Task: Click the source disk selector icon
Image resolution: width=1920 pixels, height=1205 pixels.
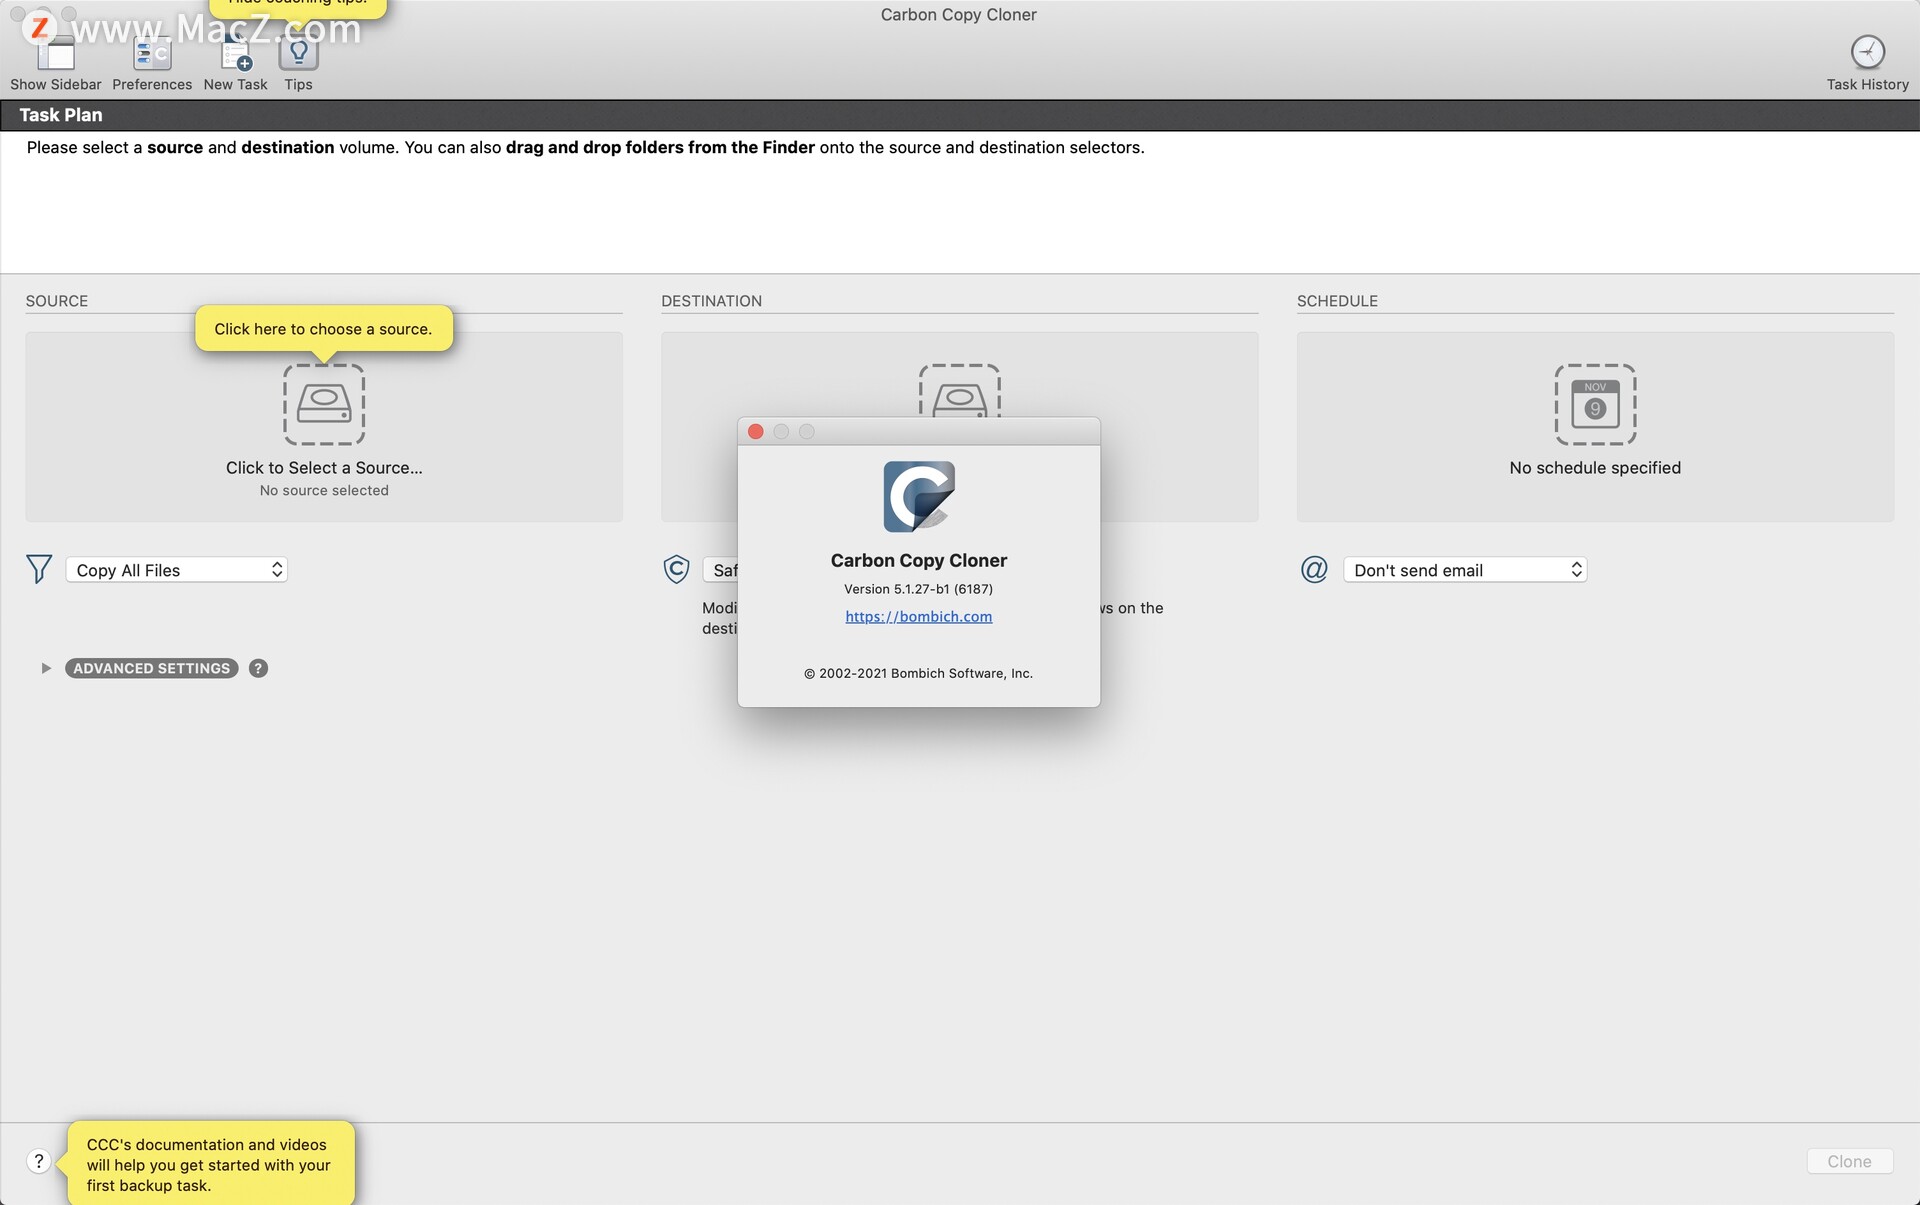Action: [324, 404]
